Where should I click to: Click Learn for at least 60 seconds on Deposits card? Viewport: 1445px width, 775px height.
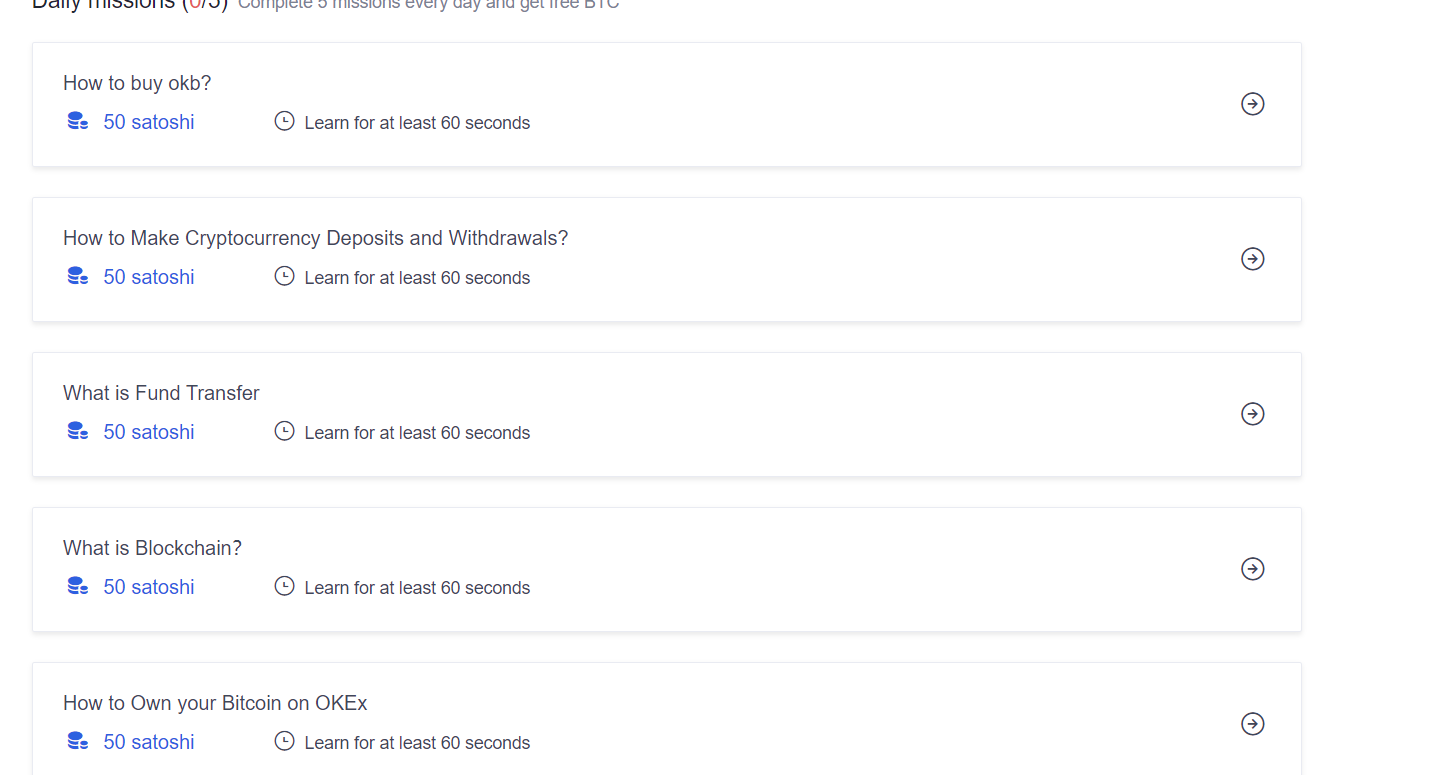tap(417, 277)
